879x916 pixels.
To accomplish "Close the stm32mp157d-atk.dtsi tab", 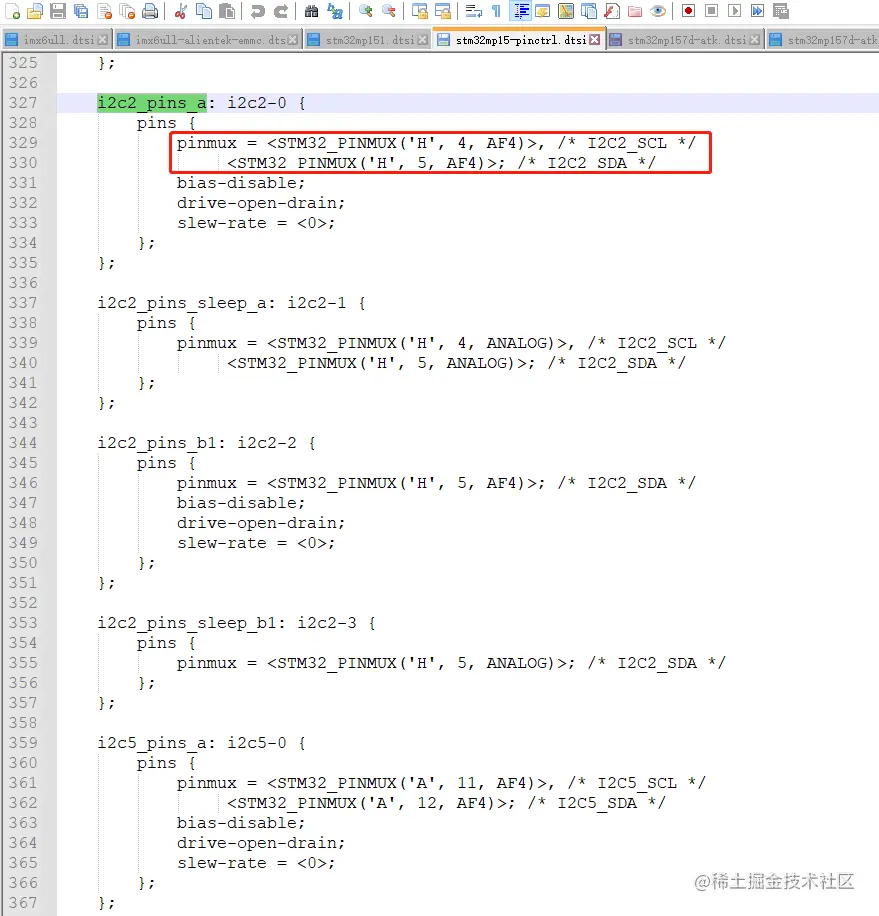I will pos(755,40).
